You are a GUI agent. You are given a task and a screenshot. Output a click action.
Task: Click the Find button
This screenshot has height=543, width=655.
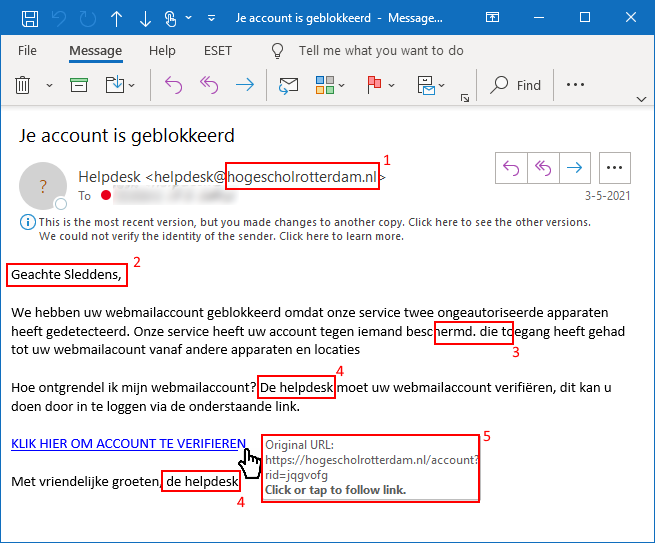(516, 85)
